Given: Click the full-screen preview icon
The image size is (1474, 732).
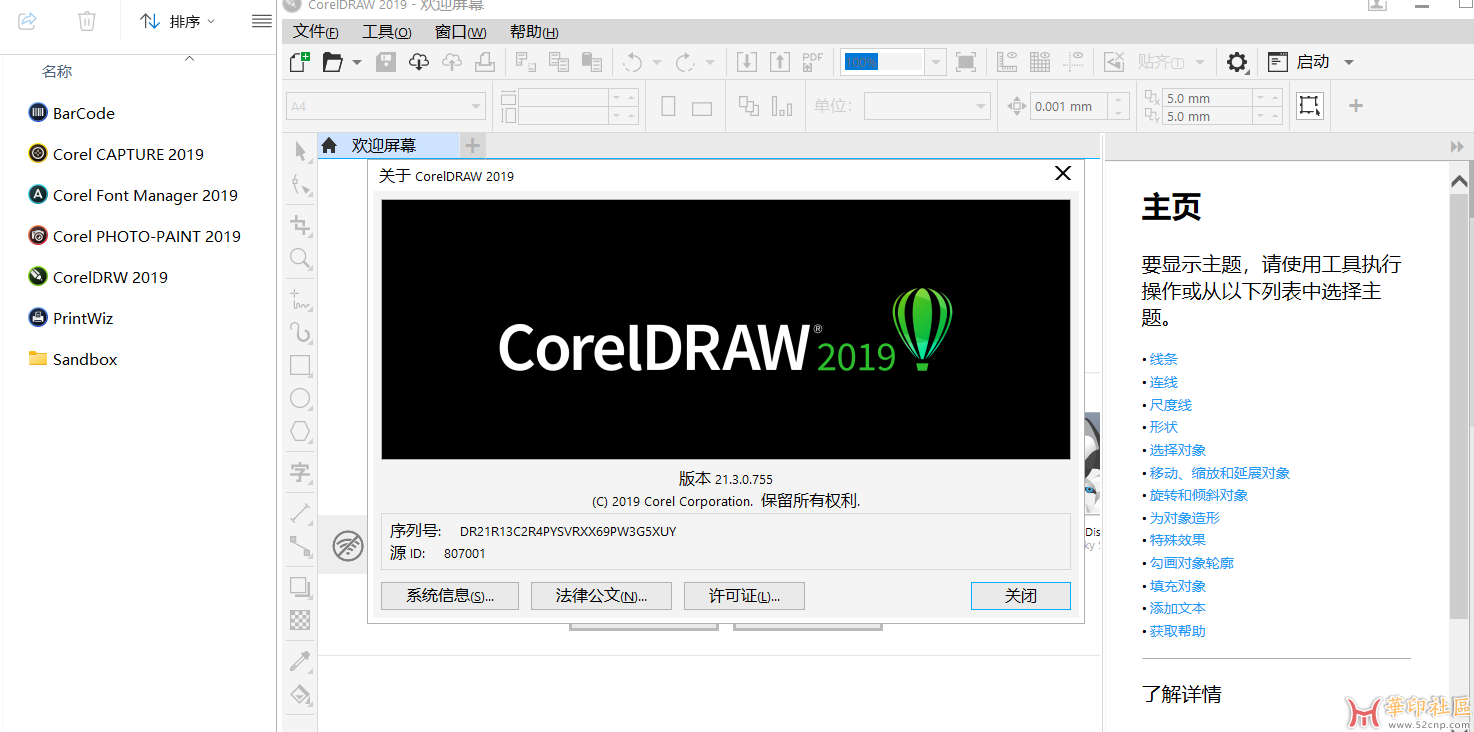Looking at the screenshot, I should click(x=966, y=62).
